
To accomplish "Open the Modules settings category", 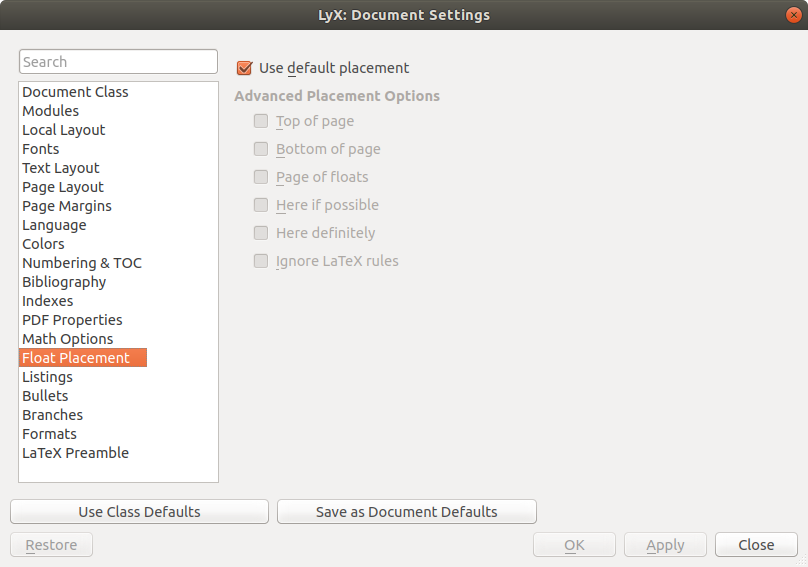I will pos(50,111).
